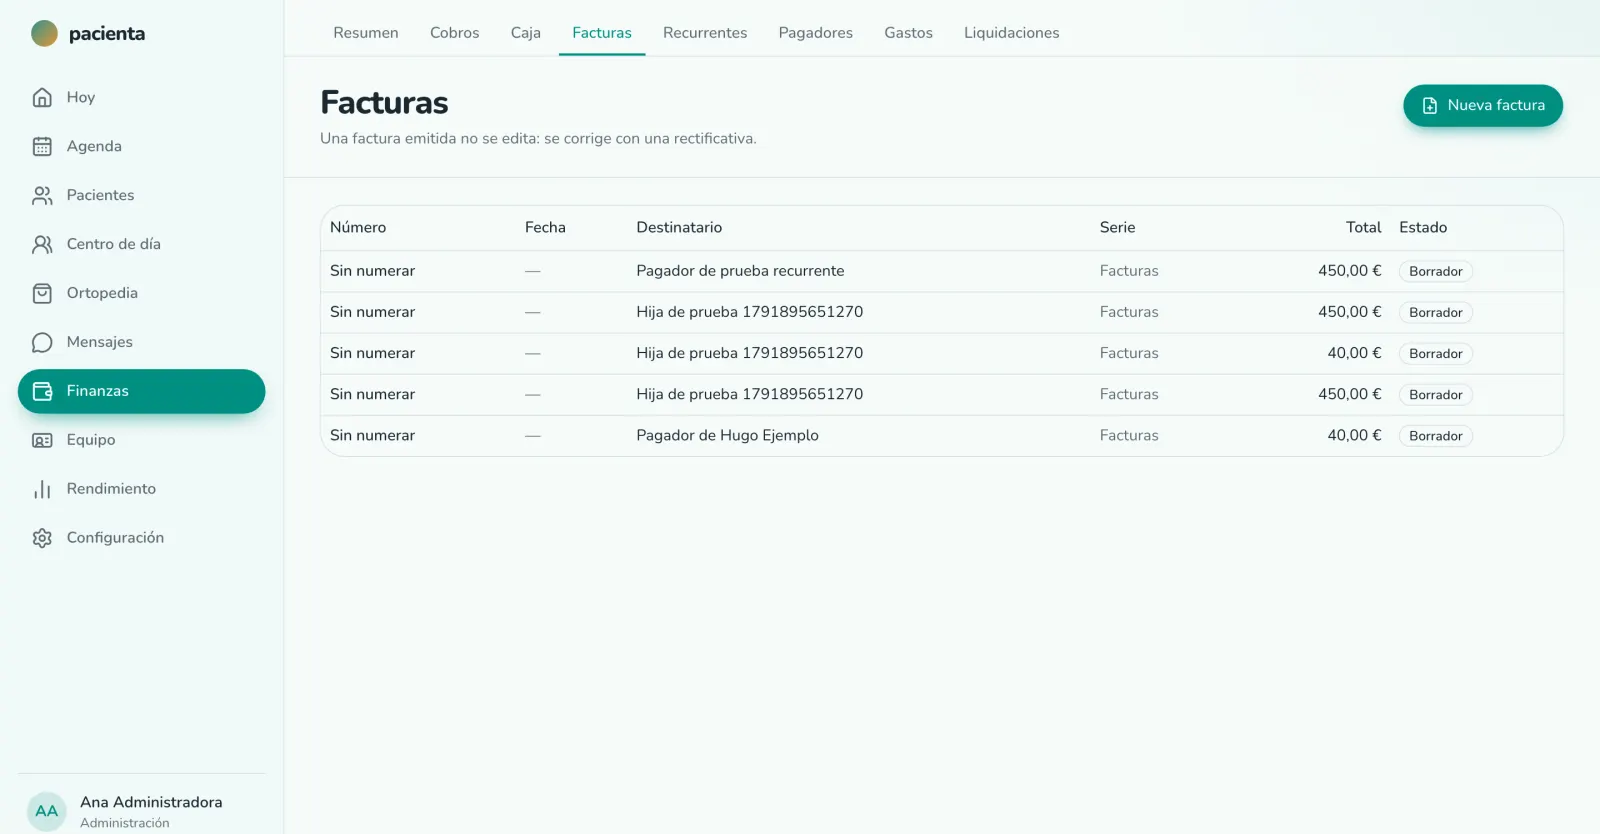This screenshot has width=1600, height=834.
Task: Click the Finanzas wallet icon
Action: (x=42, y=391)
